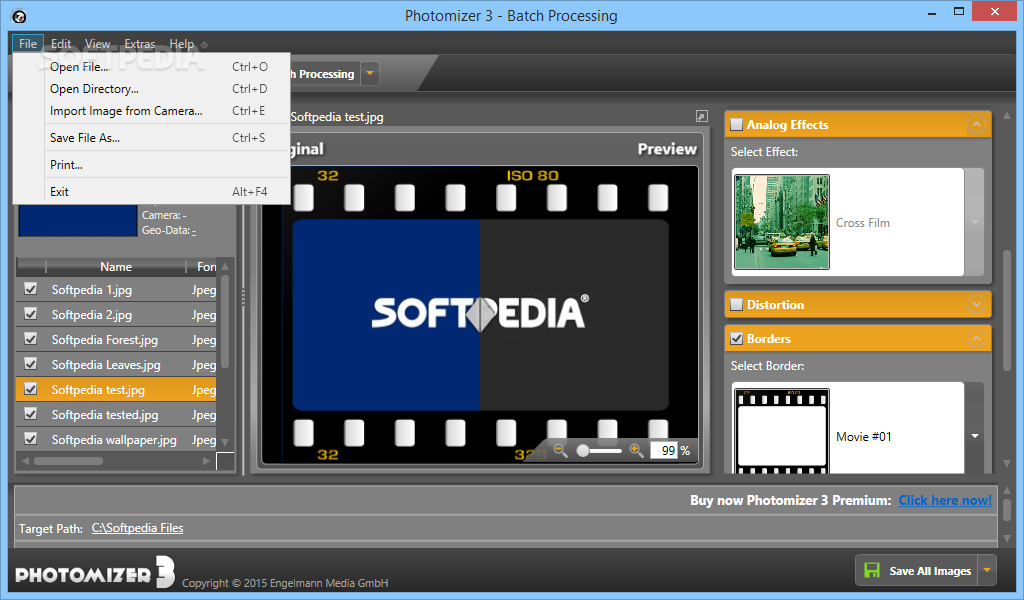
Task: Click the green save disk icon
Action: pos(872,570)
